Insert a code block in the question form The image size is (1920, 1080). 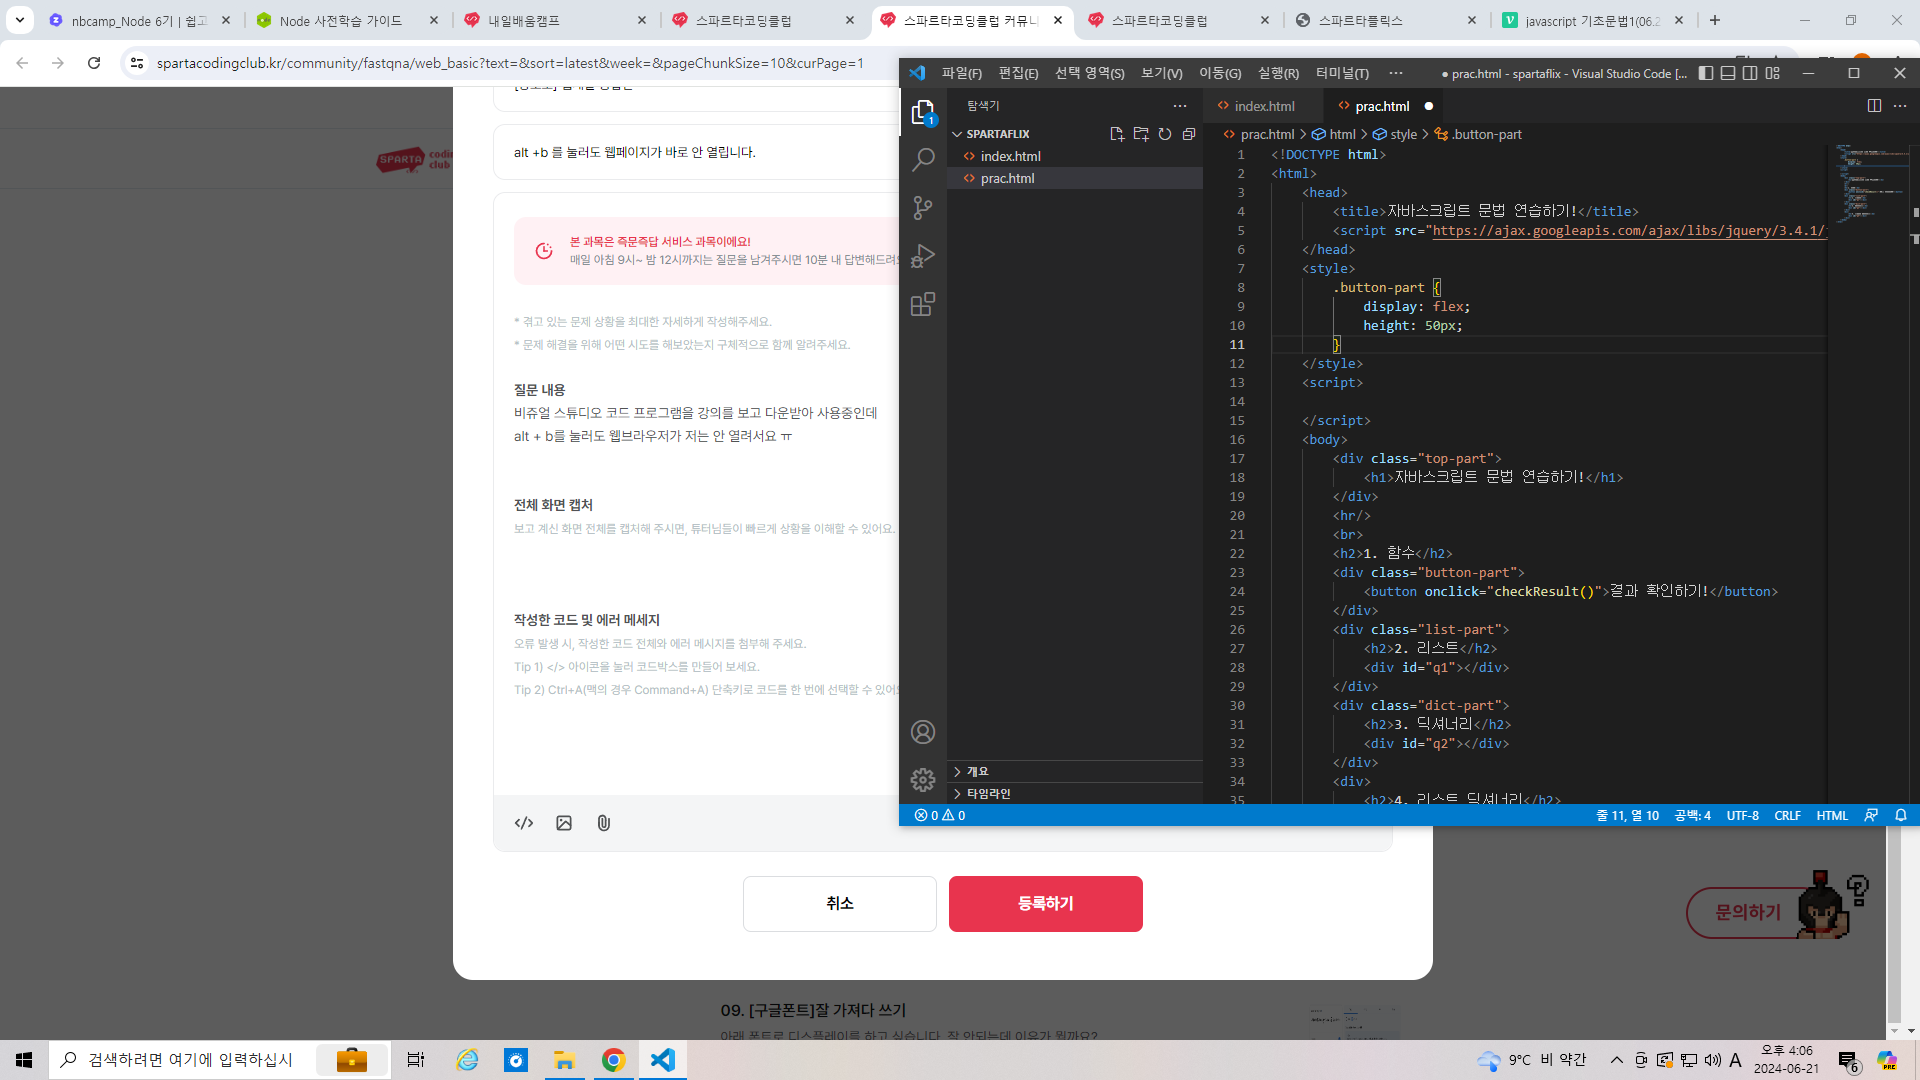tap(524, 823)
